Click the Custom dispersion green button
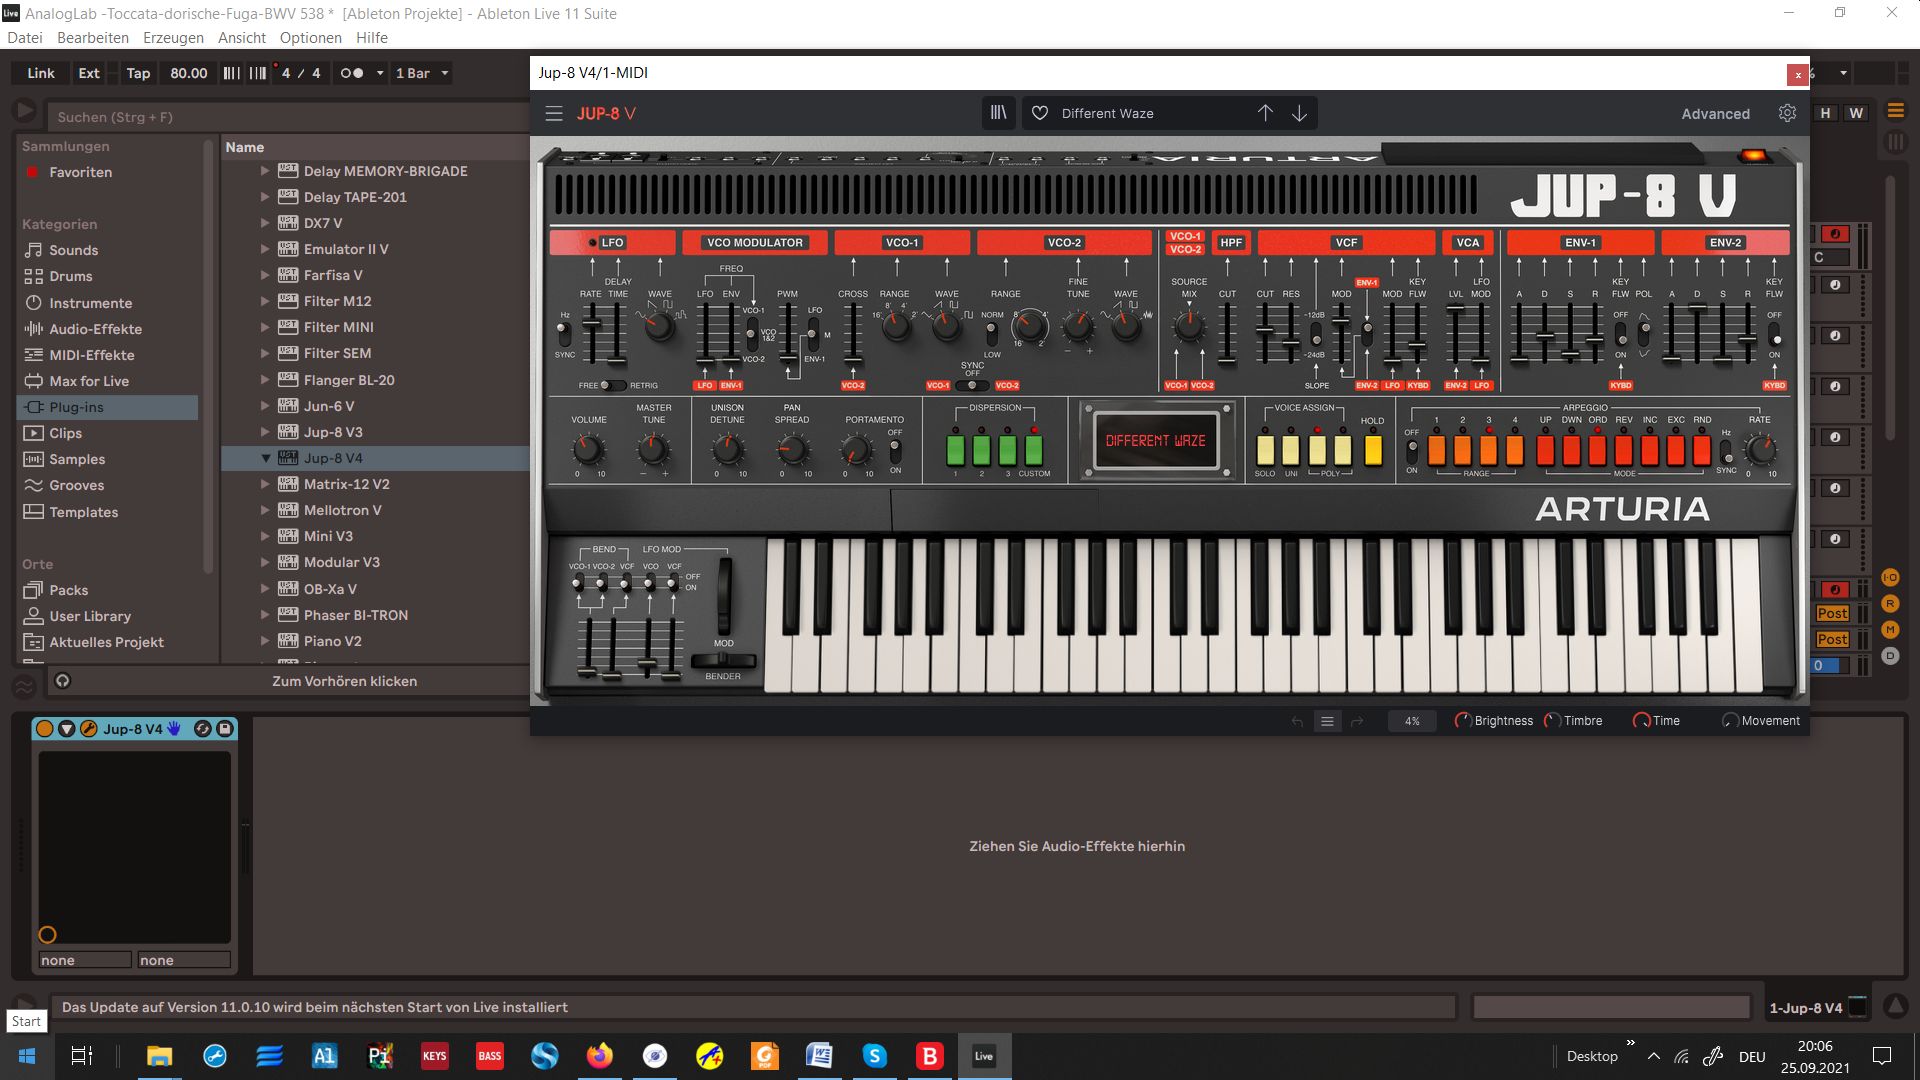This screenshot has height=1080, width=1920. pyautogui.click(x=1034, y=450)
